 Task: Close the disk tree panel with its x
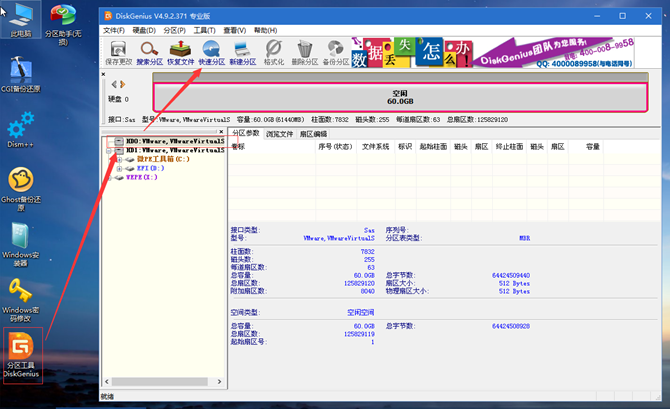click(x=221, y=132)
